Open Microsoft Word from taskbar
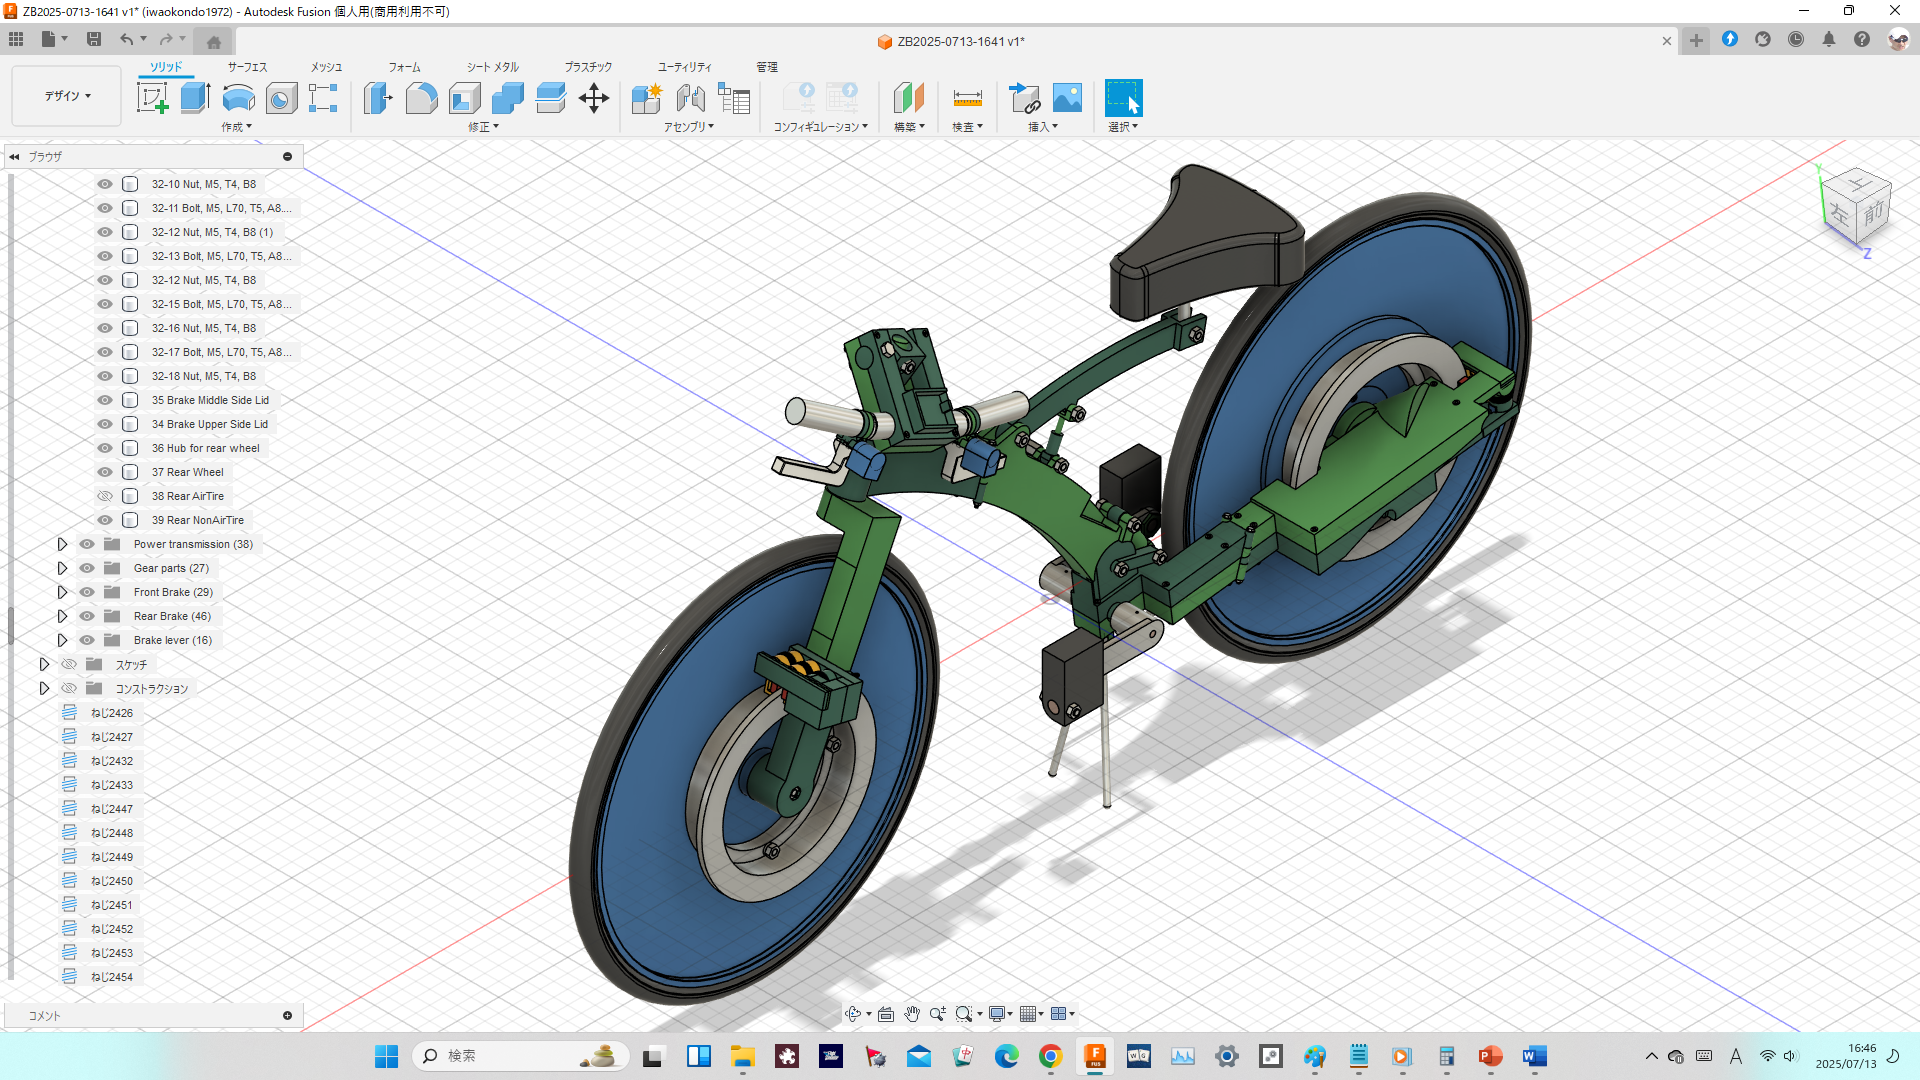Image resolution: width=1920 pixels, height=1080 pixels. [x=1534, y=1056]
